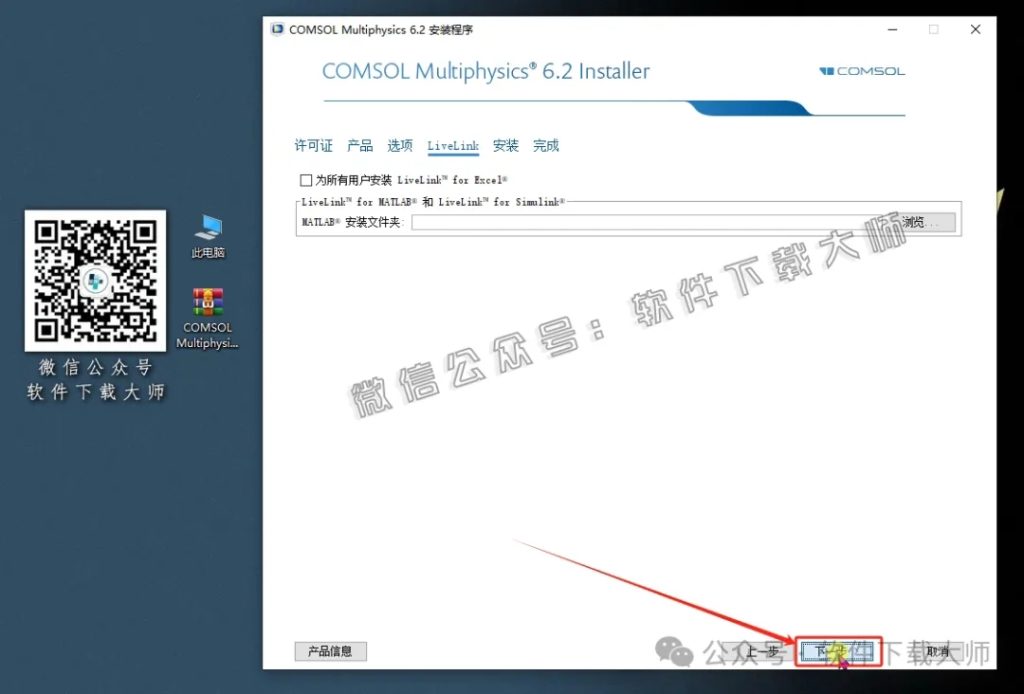Click the 取消 button

tap(936, 651)
